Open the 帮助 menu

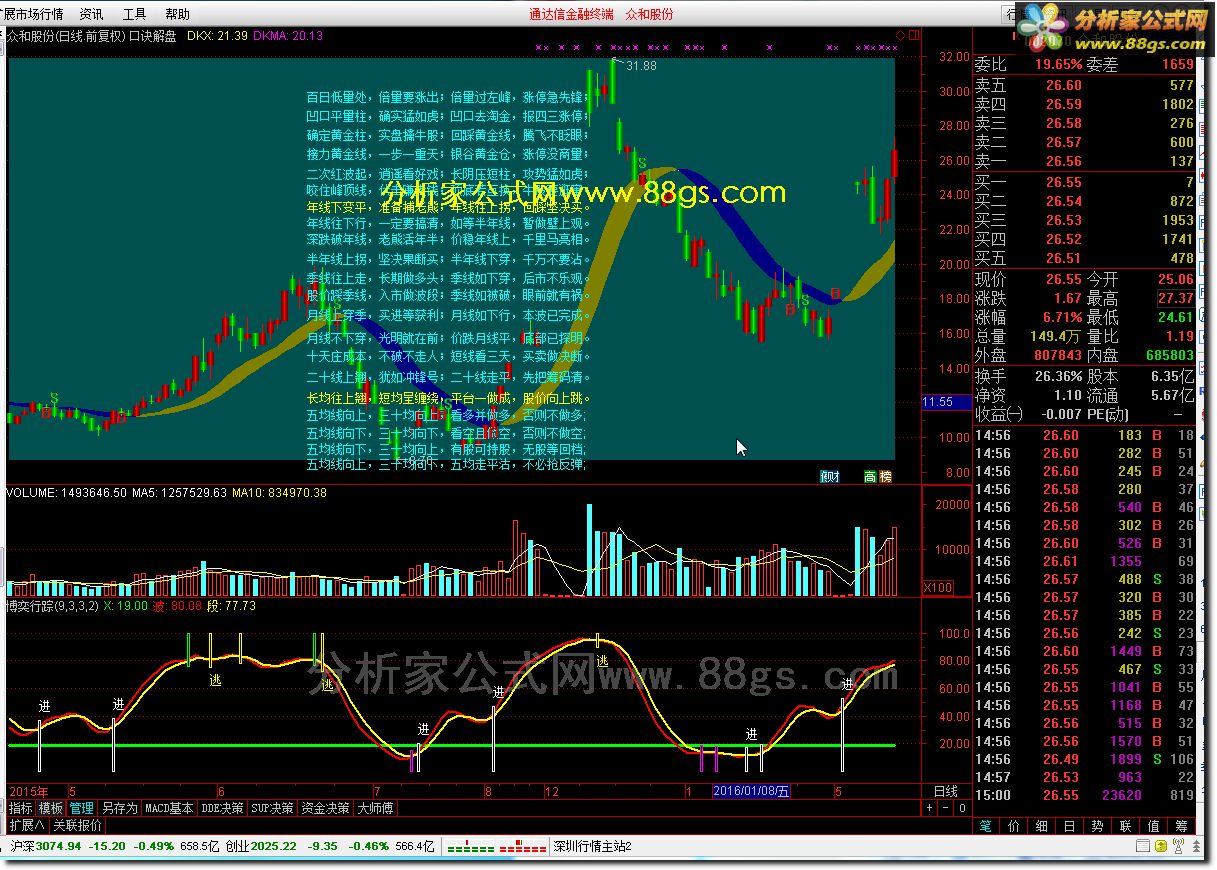tap(177, 14)
